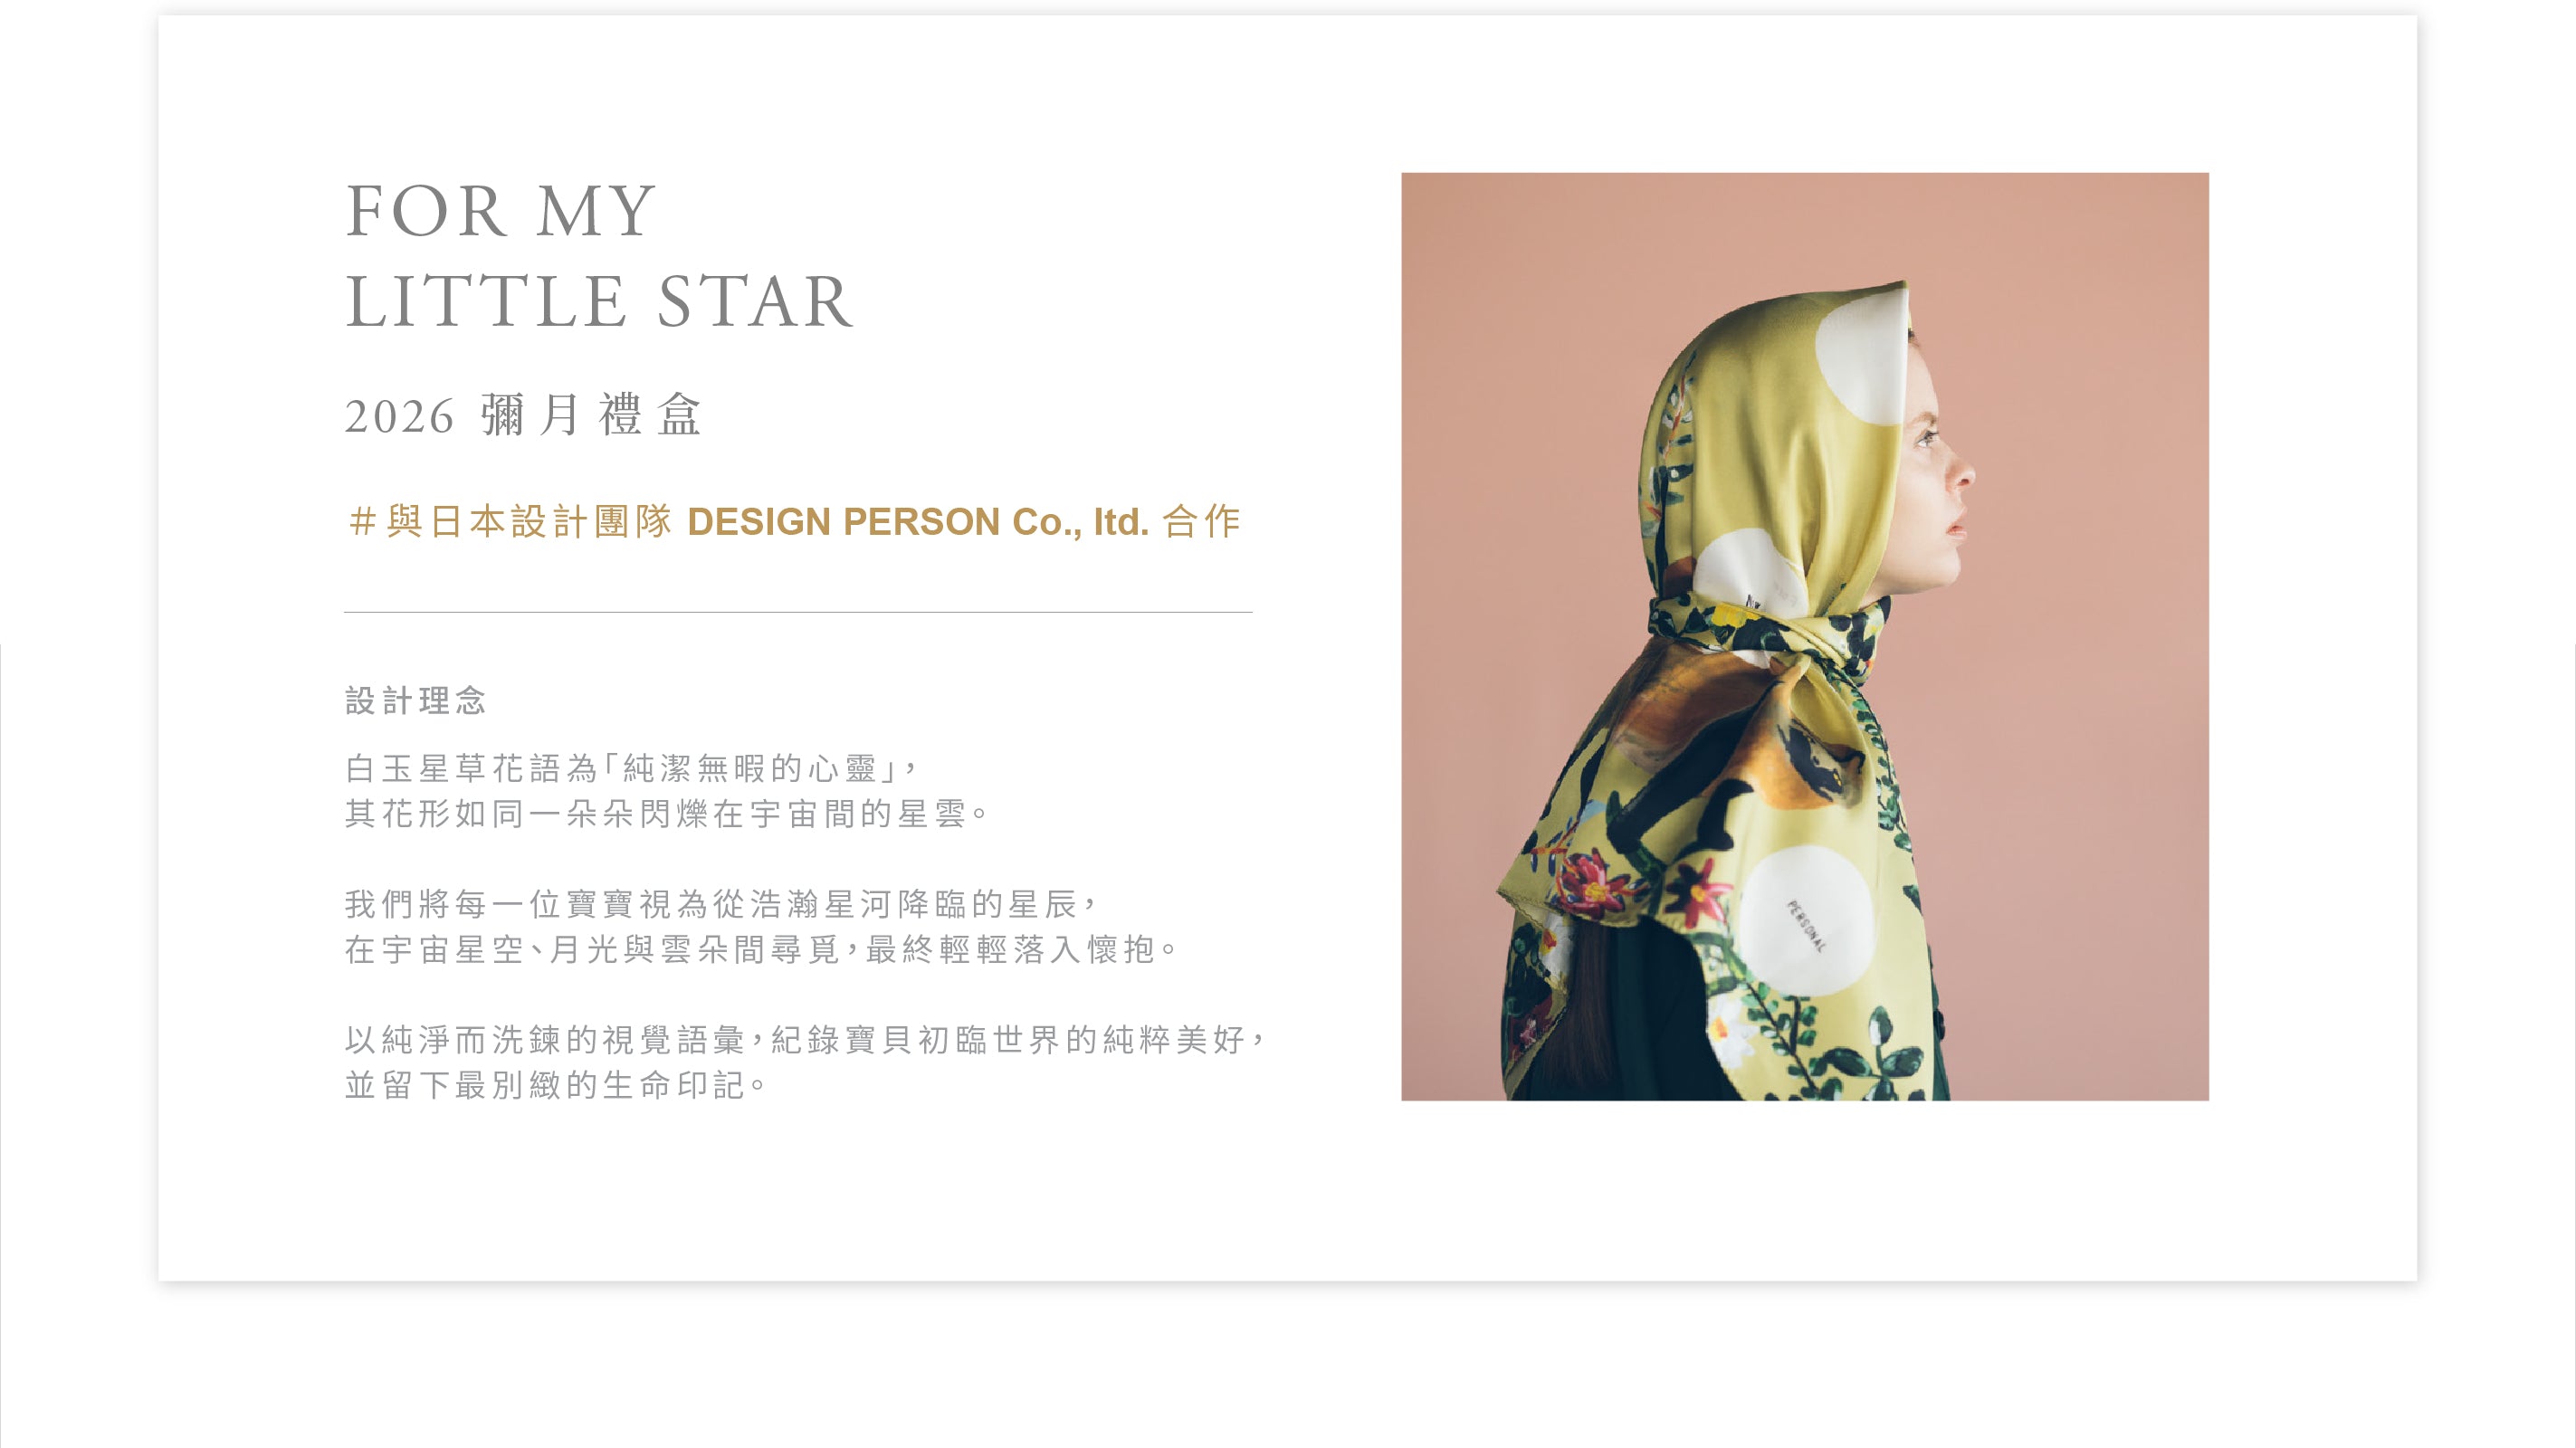Click the FOR MY heading line
Image resolution: width=2576 pixels, height=1448 pixels.
pyautogui.click(x=500, y=211)
